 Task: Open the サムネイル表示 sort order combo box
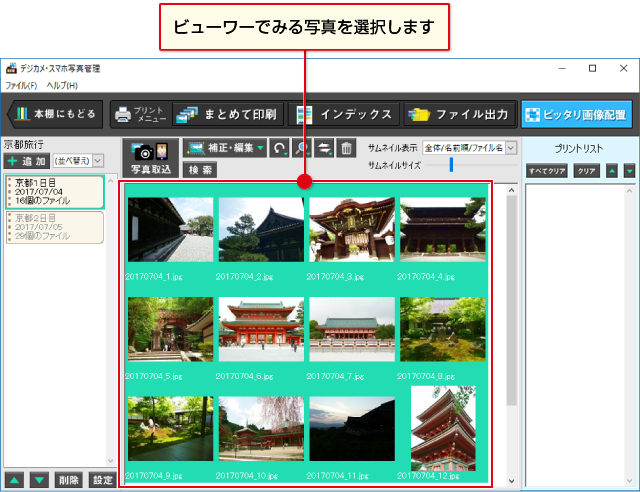pyautogui.click(x=469, y=148)
